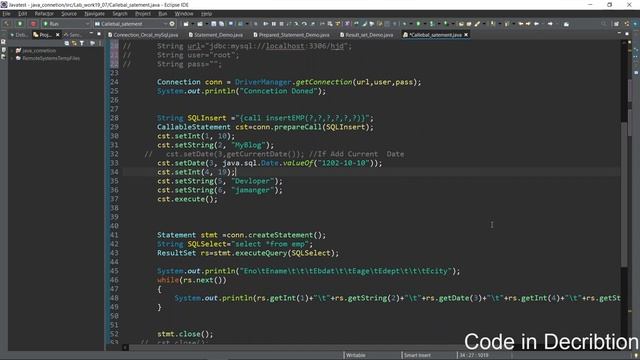The width and height of the screenshot is (640, 360).
Task: Click the New file toolbar icon
Action: (x=186, y=24)
